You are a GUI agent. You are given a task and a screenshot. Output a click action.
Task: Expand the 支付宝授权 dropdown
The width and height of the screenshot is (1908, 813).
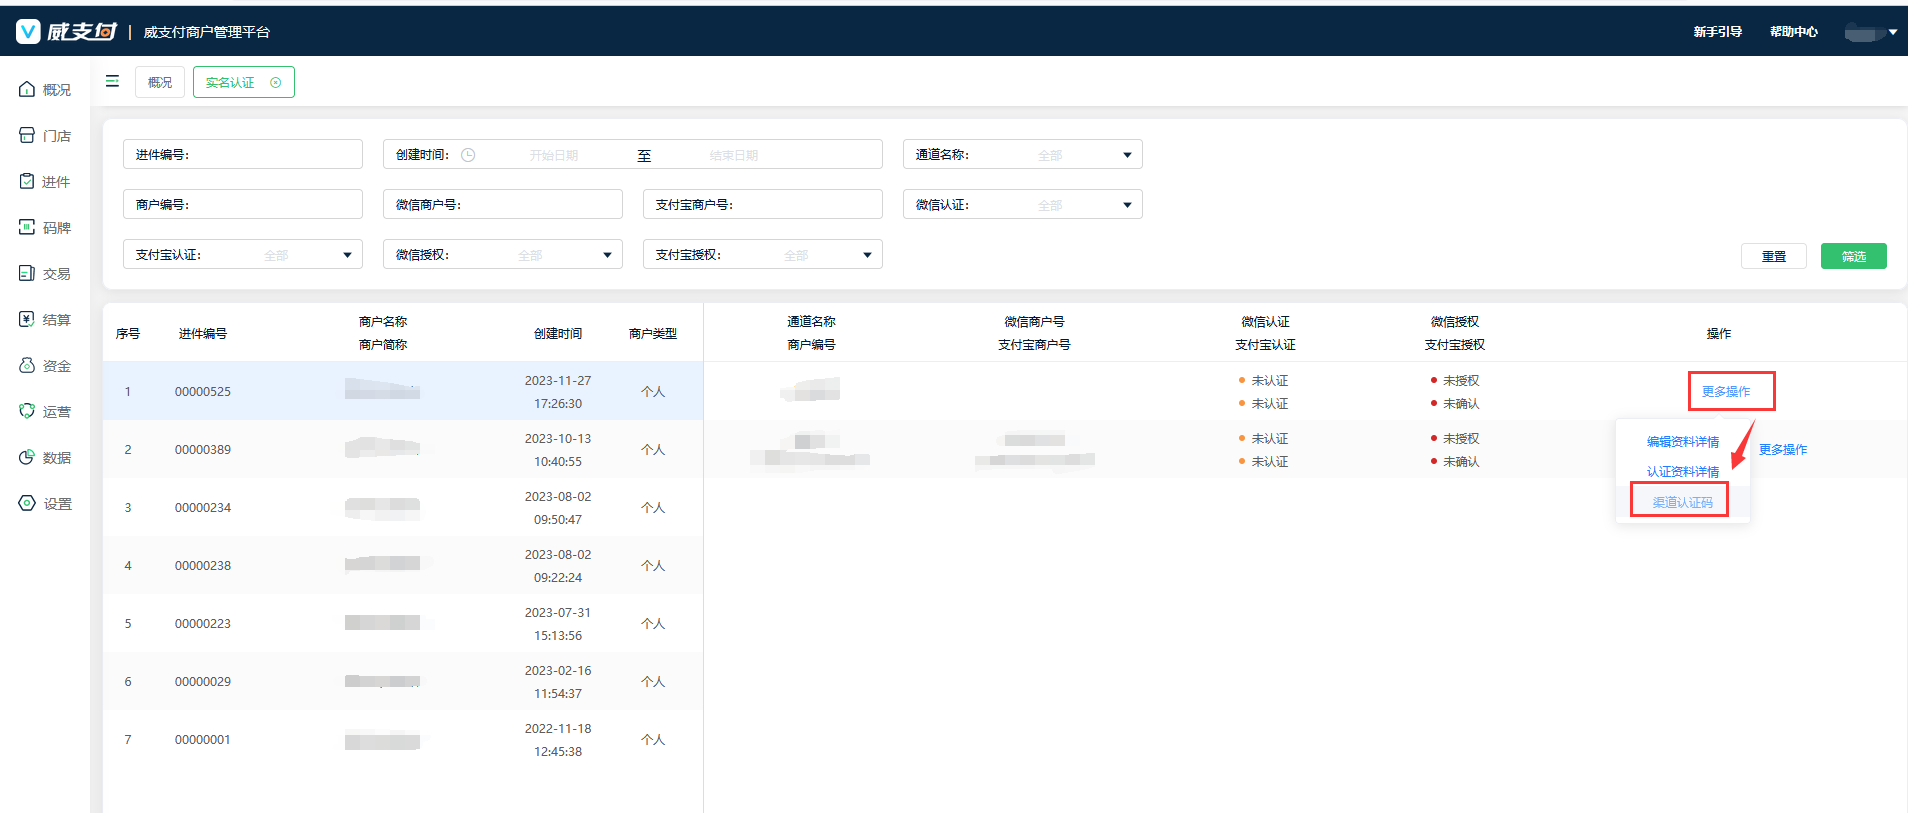coord(866,255)
